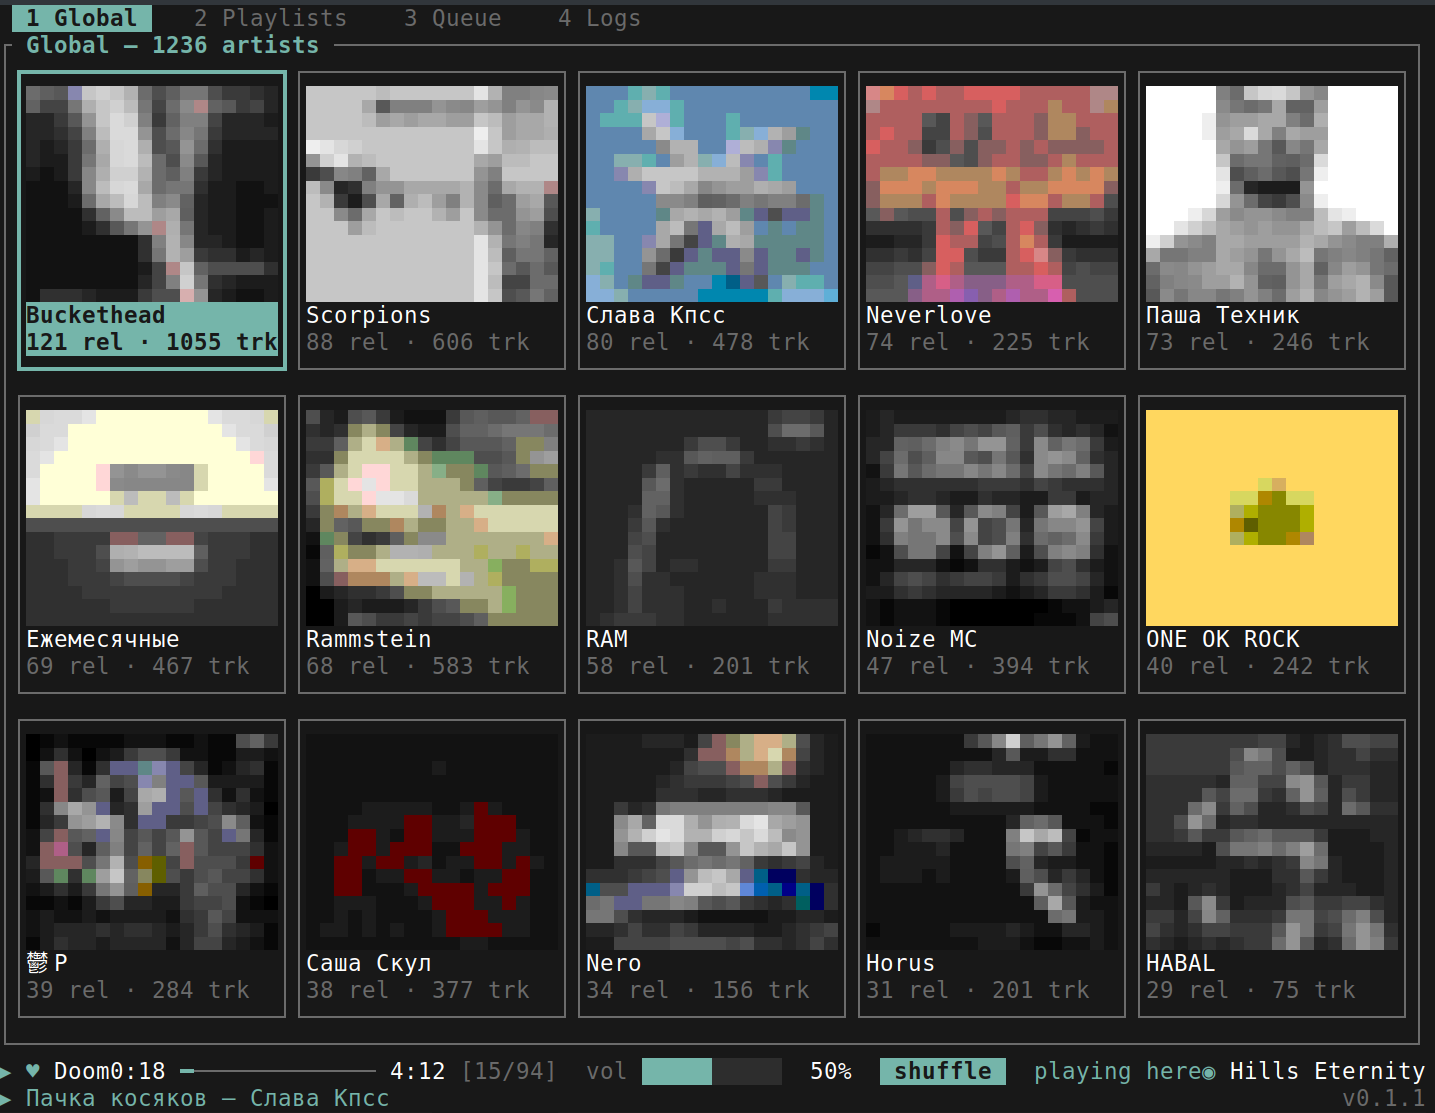This screenshot has width=1435, height=1113.
Task: Pick the Паша Техник cover image
Action: point(1272,194)
